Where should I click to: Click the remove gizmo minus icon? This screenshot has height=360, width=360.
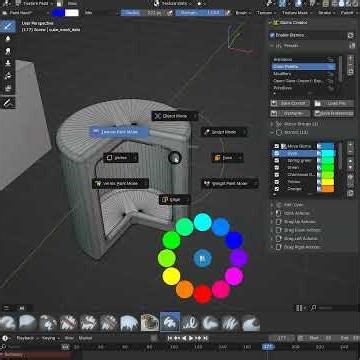coord(351,153)
